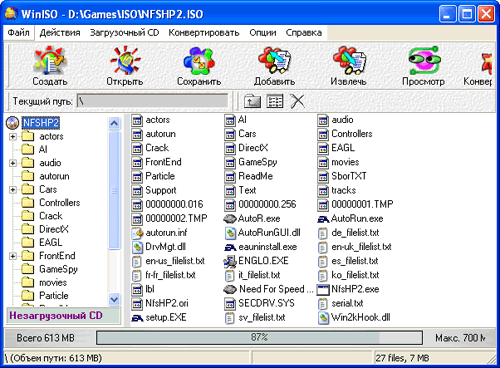This screenshot has width=500, height=368.
Task: Switch file list view mode icon
Action: 275,101
